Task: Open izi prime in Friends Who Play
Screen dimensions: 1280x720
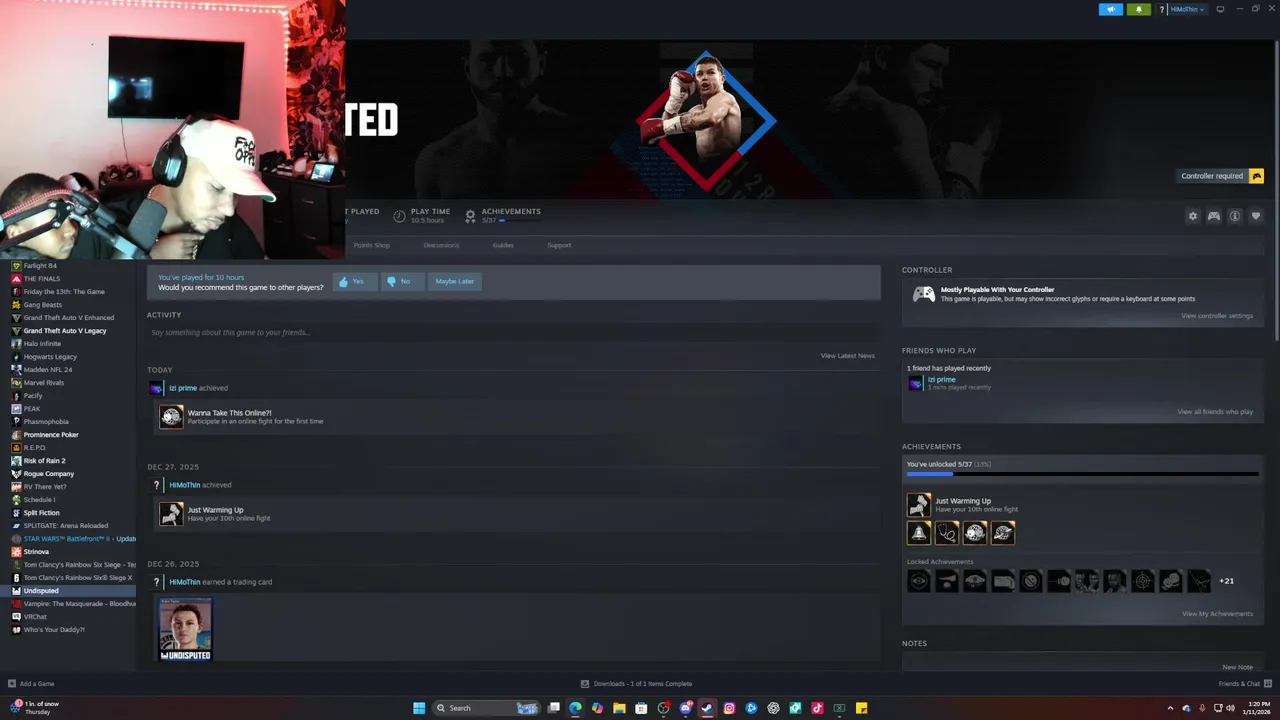Action: pos(941,380)
